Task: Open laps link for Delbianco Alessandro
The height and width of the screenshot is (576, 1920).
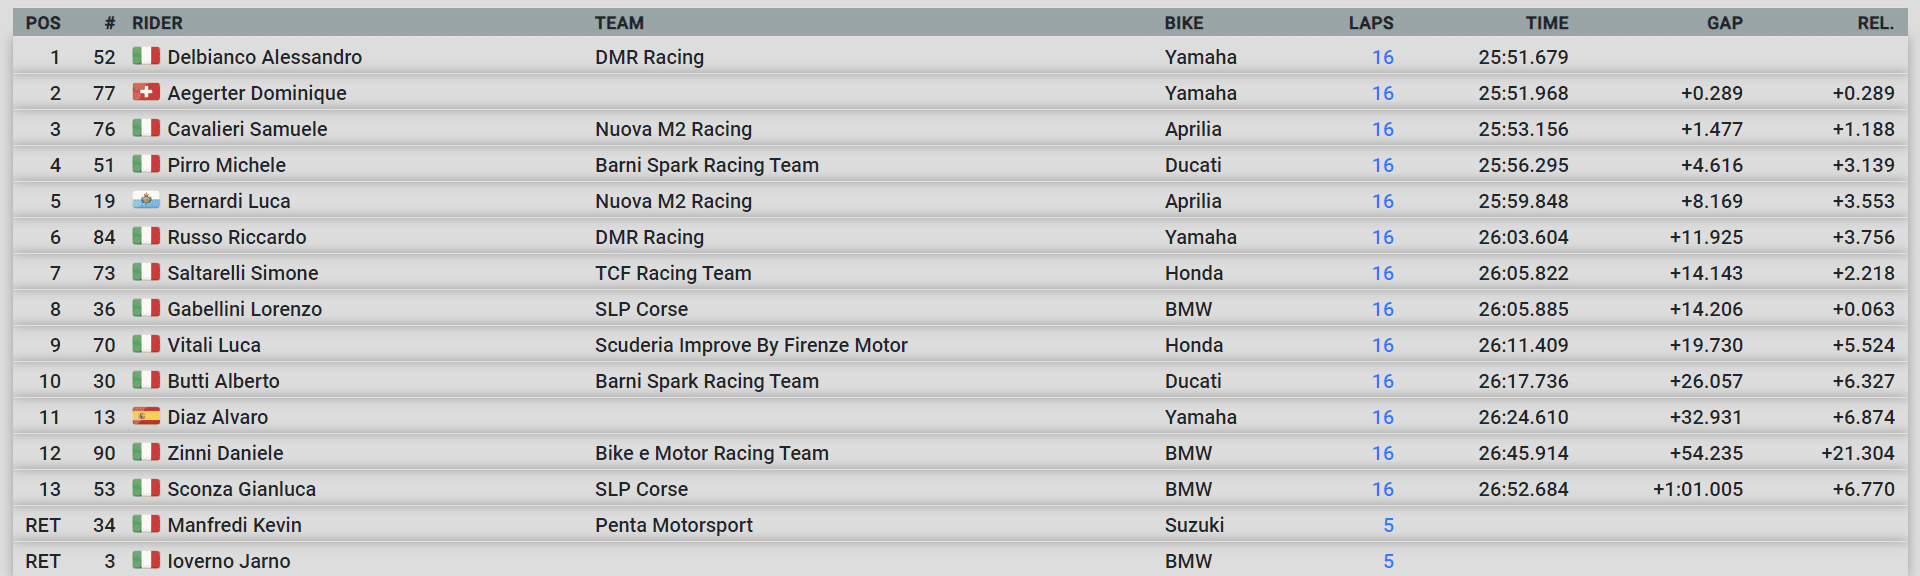Action: 1382,57
